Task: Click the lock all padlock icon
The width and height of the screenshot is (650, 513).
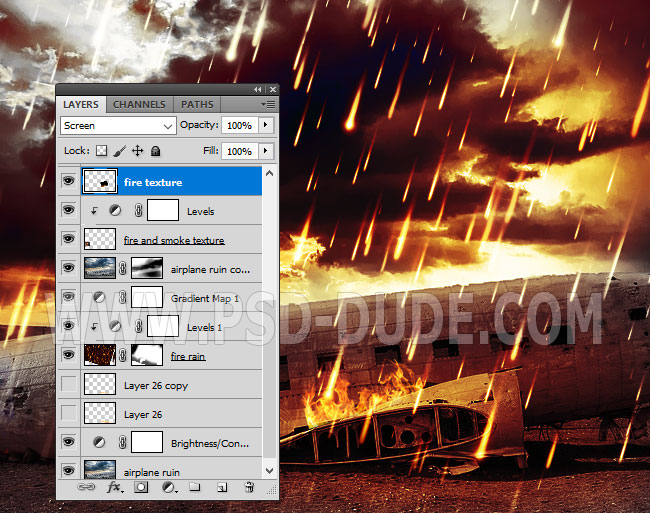Action: click(x=155, y=151)
